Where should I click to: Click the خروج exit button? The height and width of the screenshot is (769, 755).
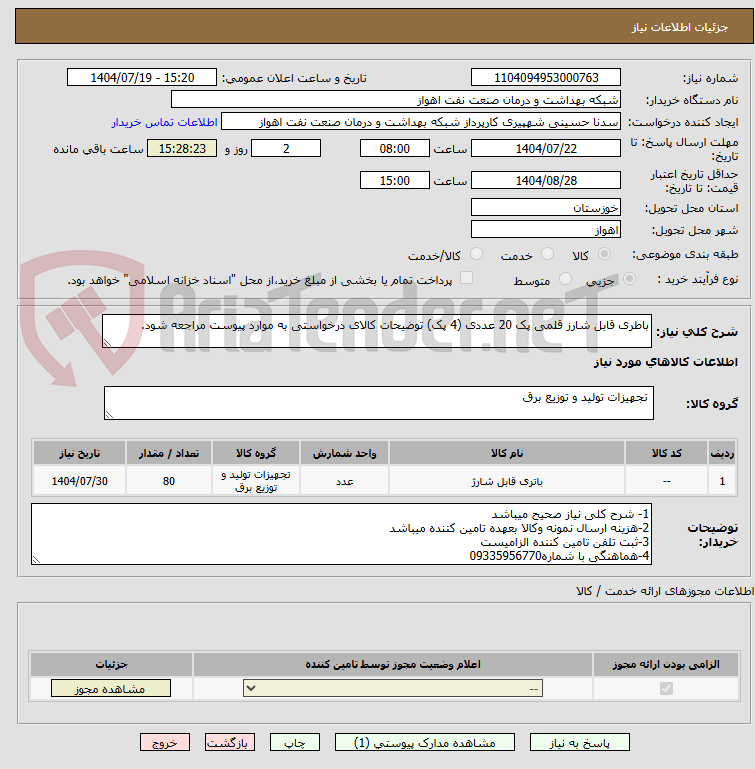165,743
